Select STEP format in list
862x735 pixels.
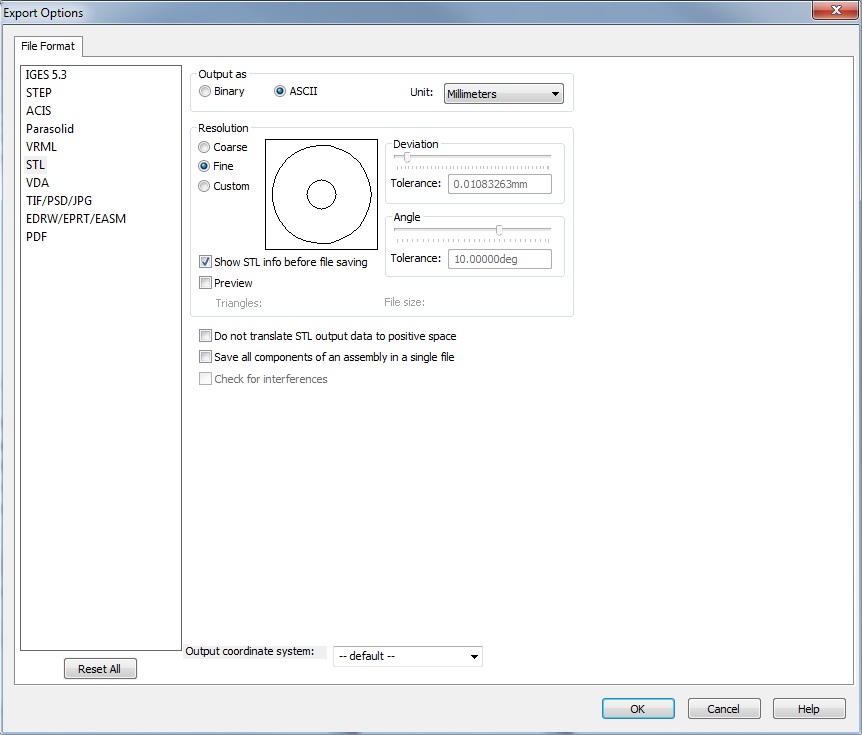coord(38,93)
